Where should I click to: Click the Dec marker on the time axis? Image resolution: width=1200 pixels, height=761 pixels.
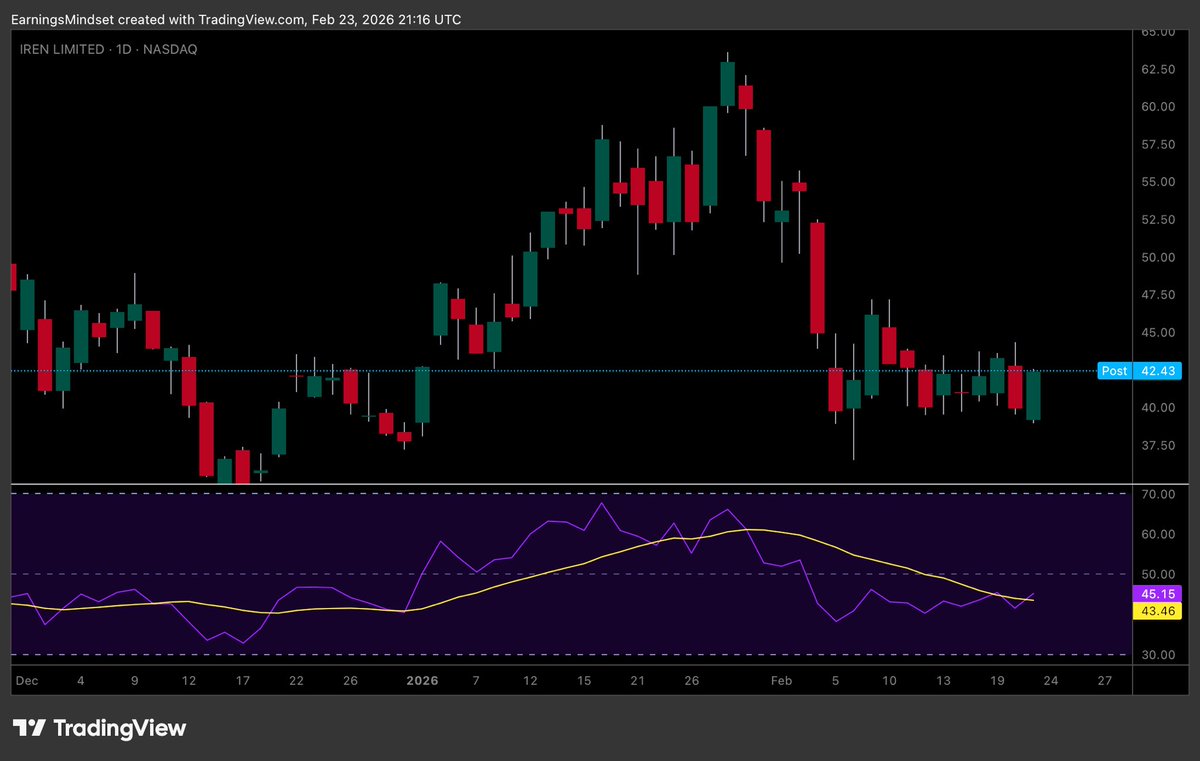(x=27, y=680)
